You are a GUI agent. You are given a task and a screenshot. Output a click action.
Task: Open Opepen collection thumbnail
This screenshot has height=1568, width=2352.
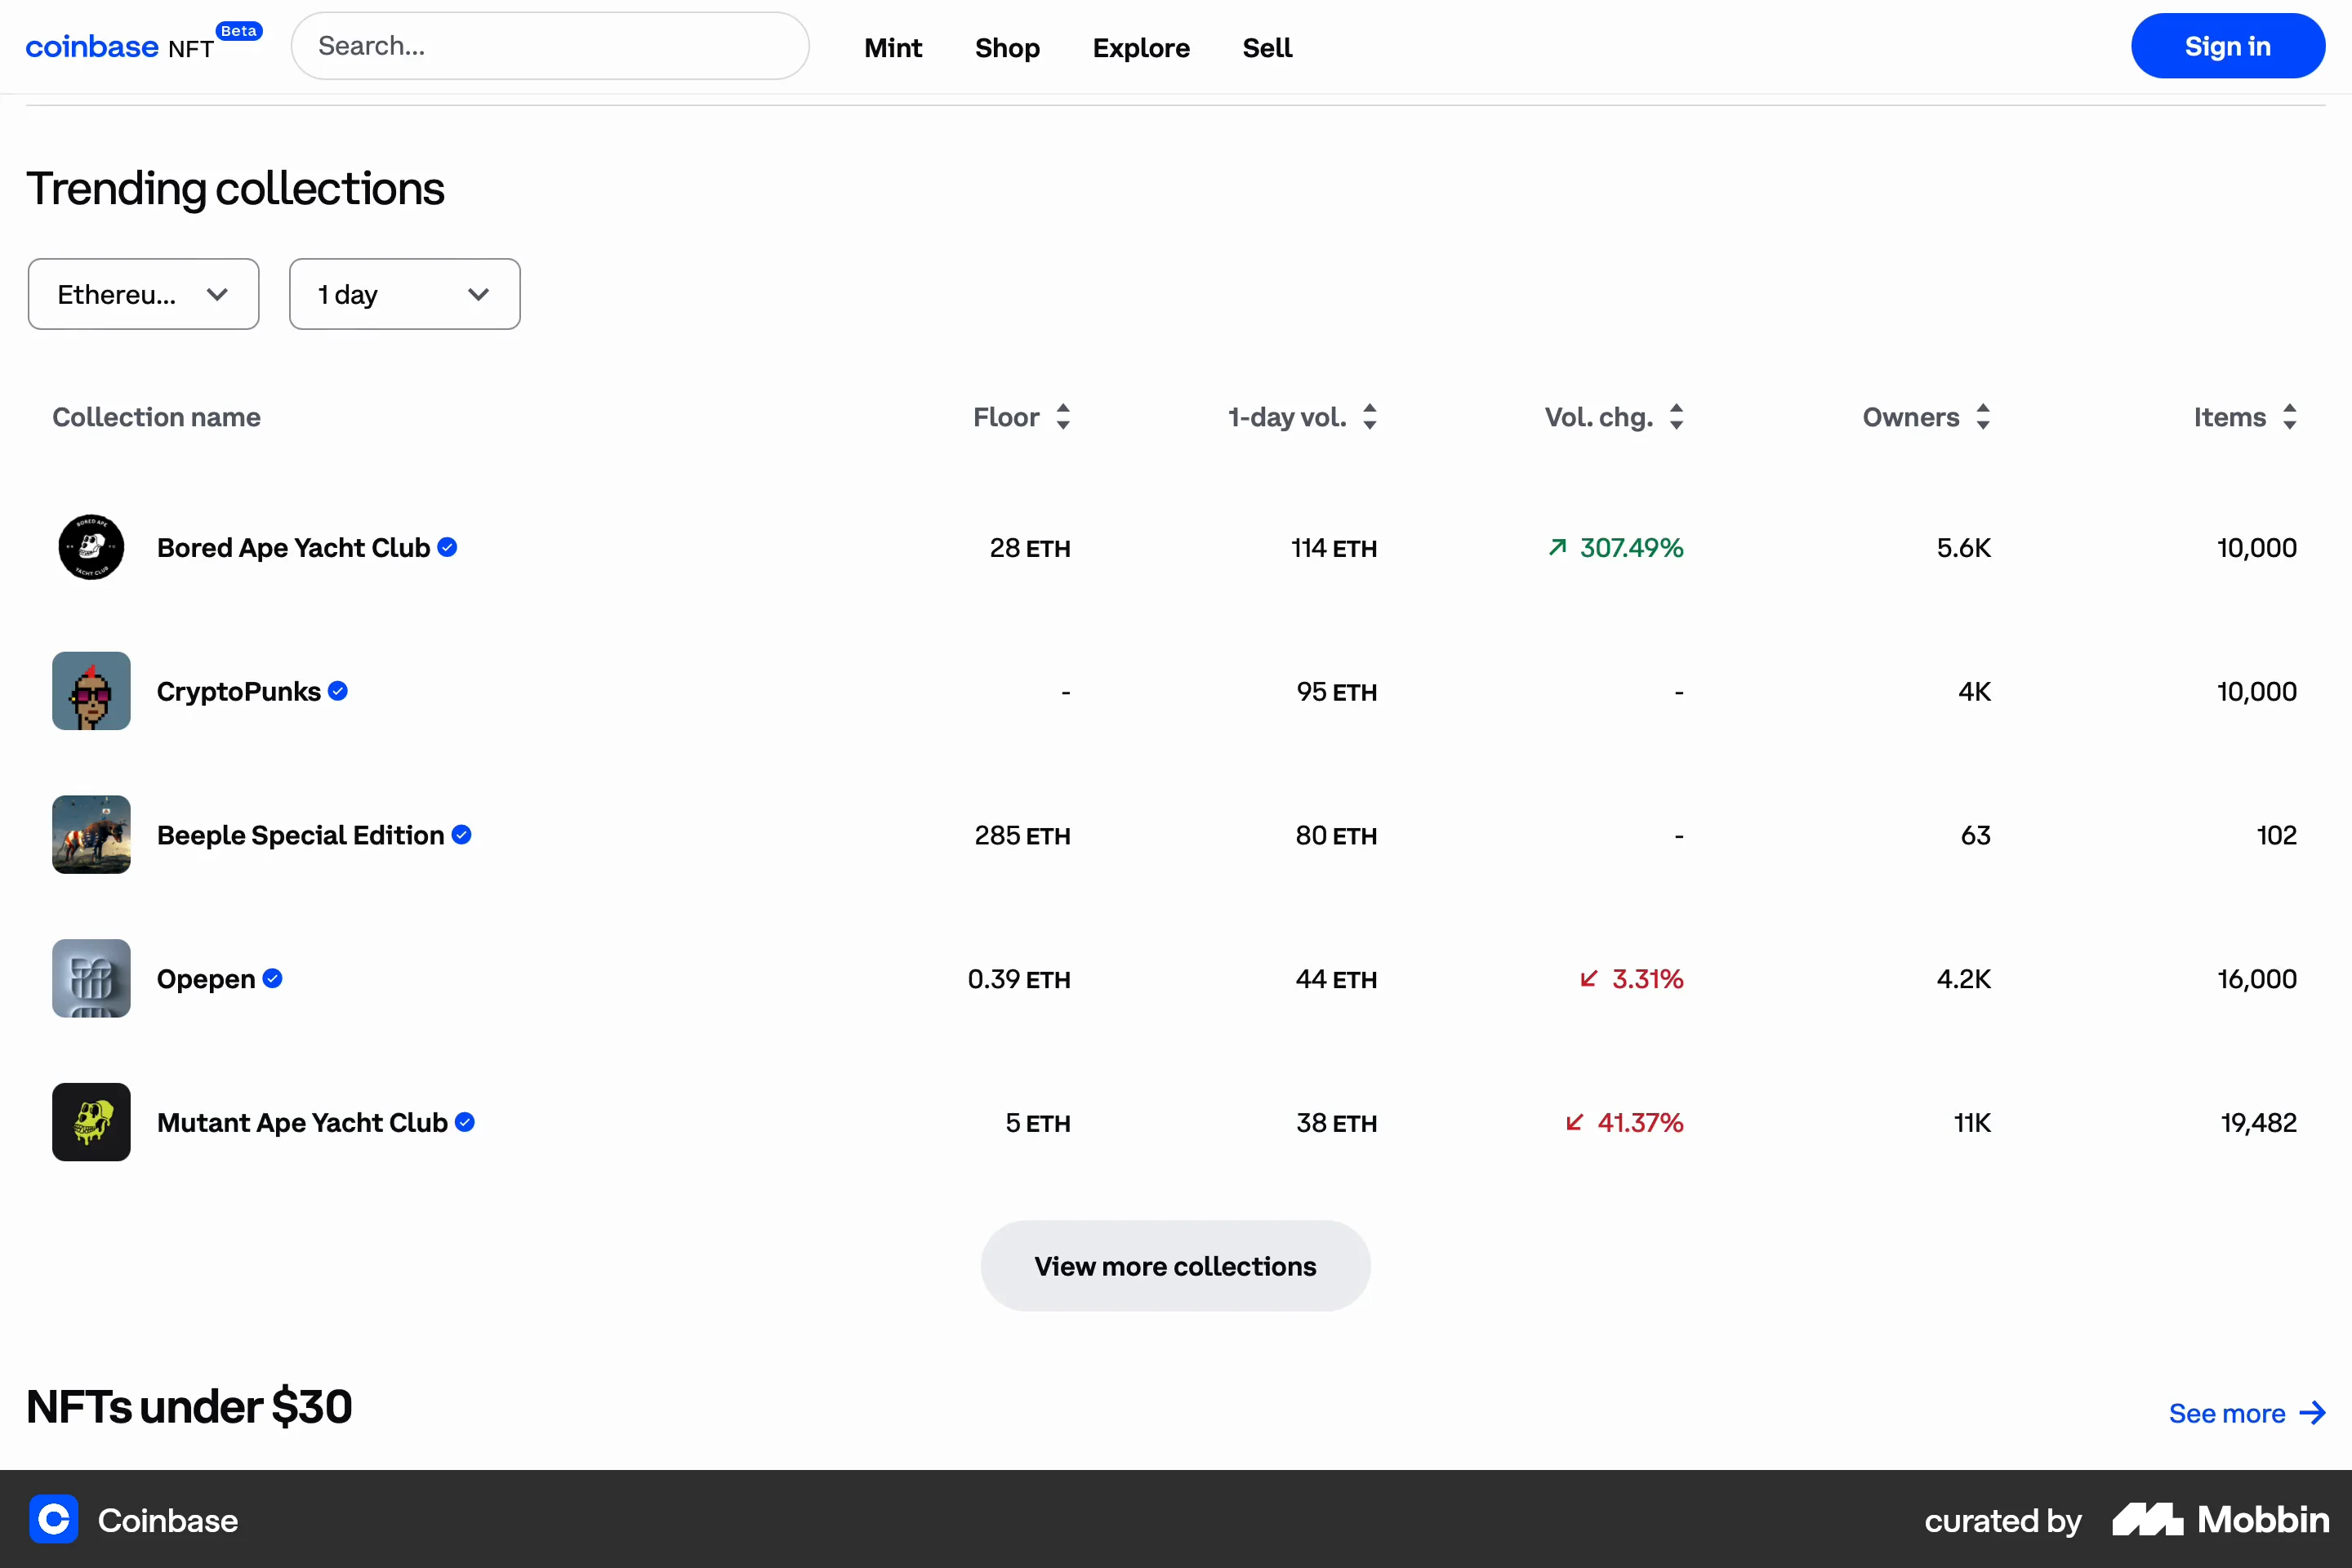coord(91,978)
